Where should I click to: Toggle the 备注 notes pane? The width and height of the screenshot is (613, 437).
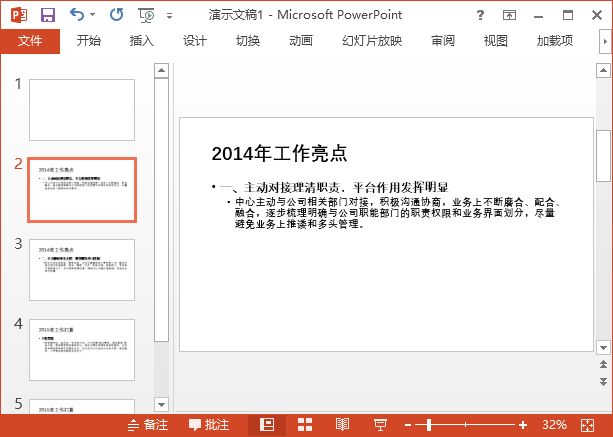coord(148,425)
